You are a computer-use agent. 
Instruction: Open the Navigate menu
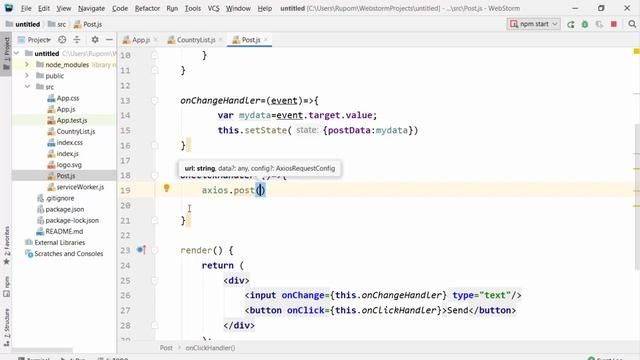tap(91, 8)
